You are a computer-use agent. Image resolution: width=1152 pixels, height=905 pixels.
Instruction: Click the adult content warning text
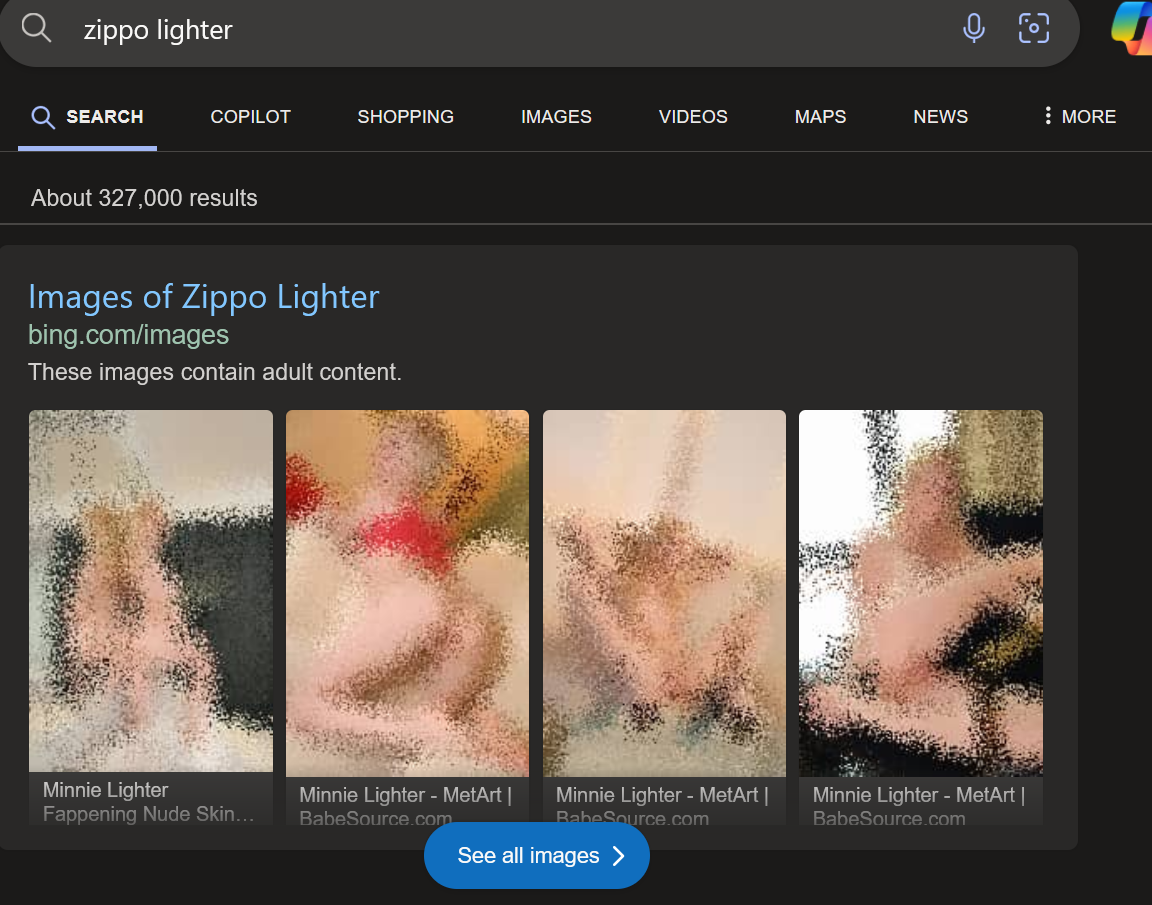[x=215, y=372]
